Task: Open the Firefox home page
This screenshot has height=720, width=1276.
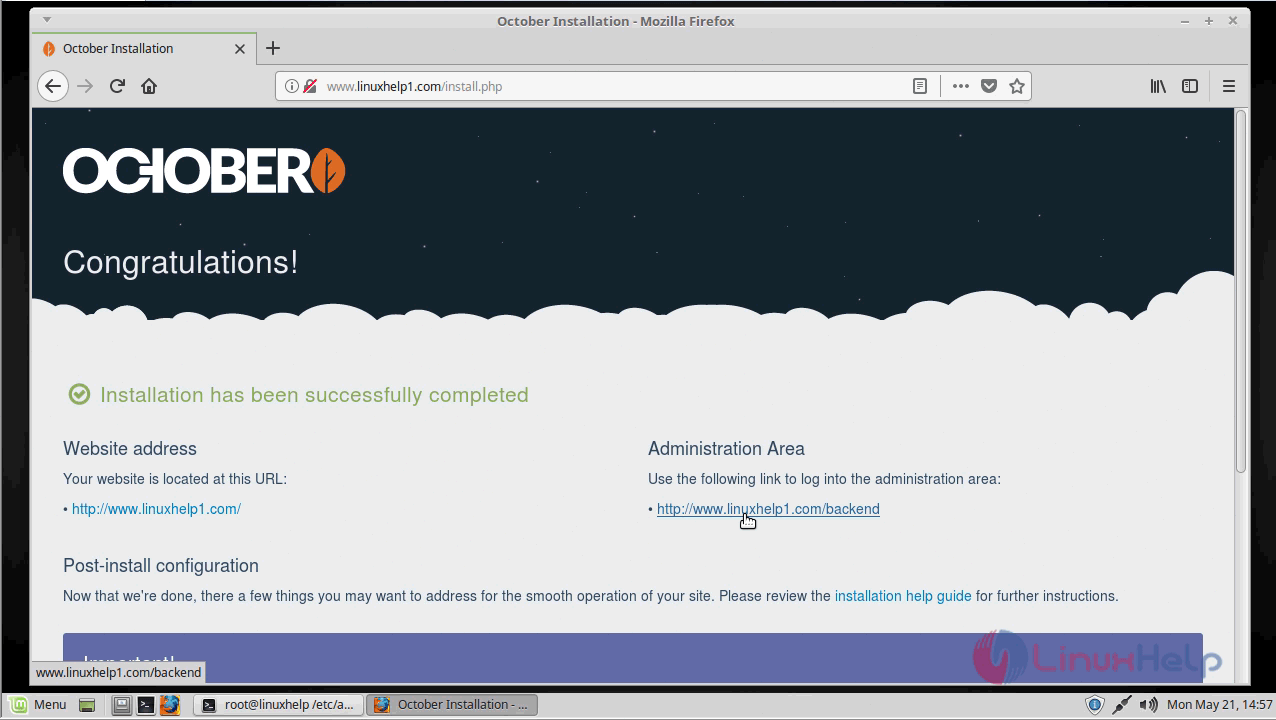Action: [149, 86]
